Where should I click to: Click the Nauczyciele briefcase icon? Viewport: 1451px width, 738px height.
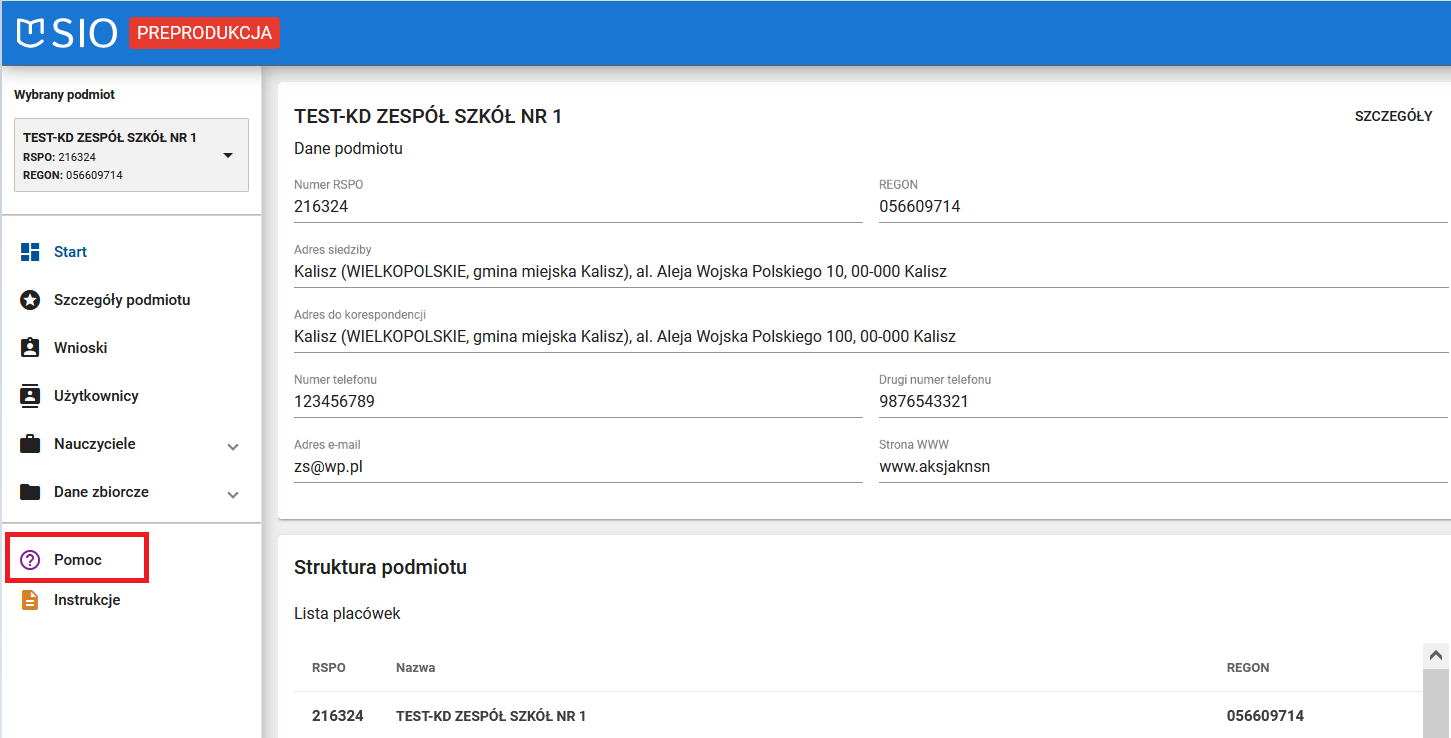30,444
